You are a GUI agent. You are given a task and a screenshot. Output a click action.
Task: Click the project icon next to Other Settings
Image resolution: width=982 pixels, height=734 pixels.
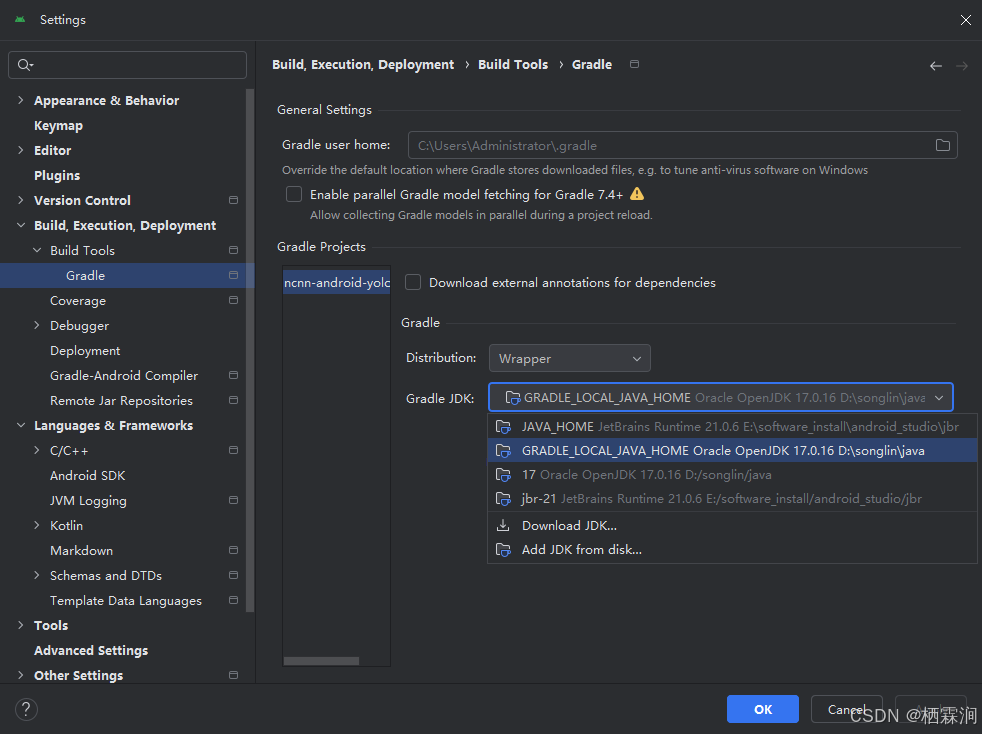(x=234, y=675)
